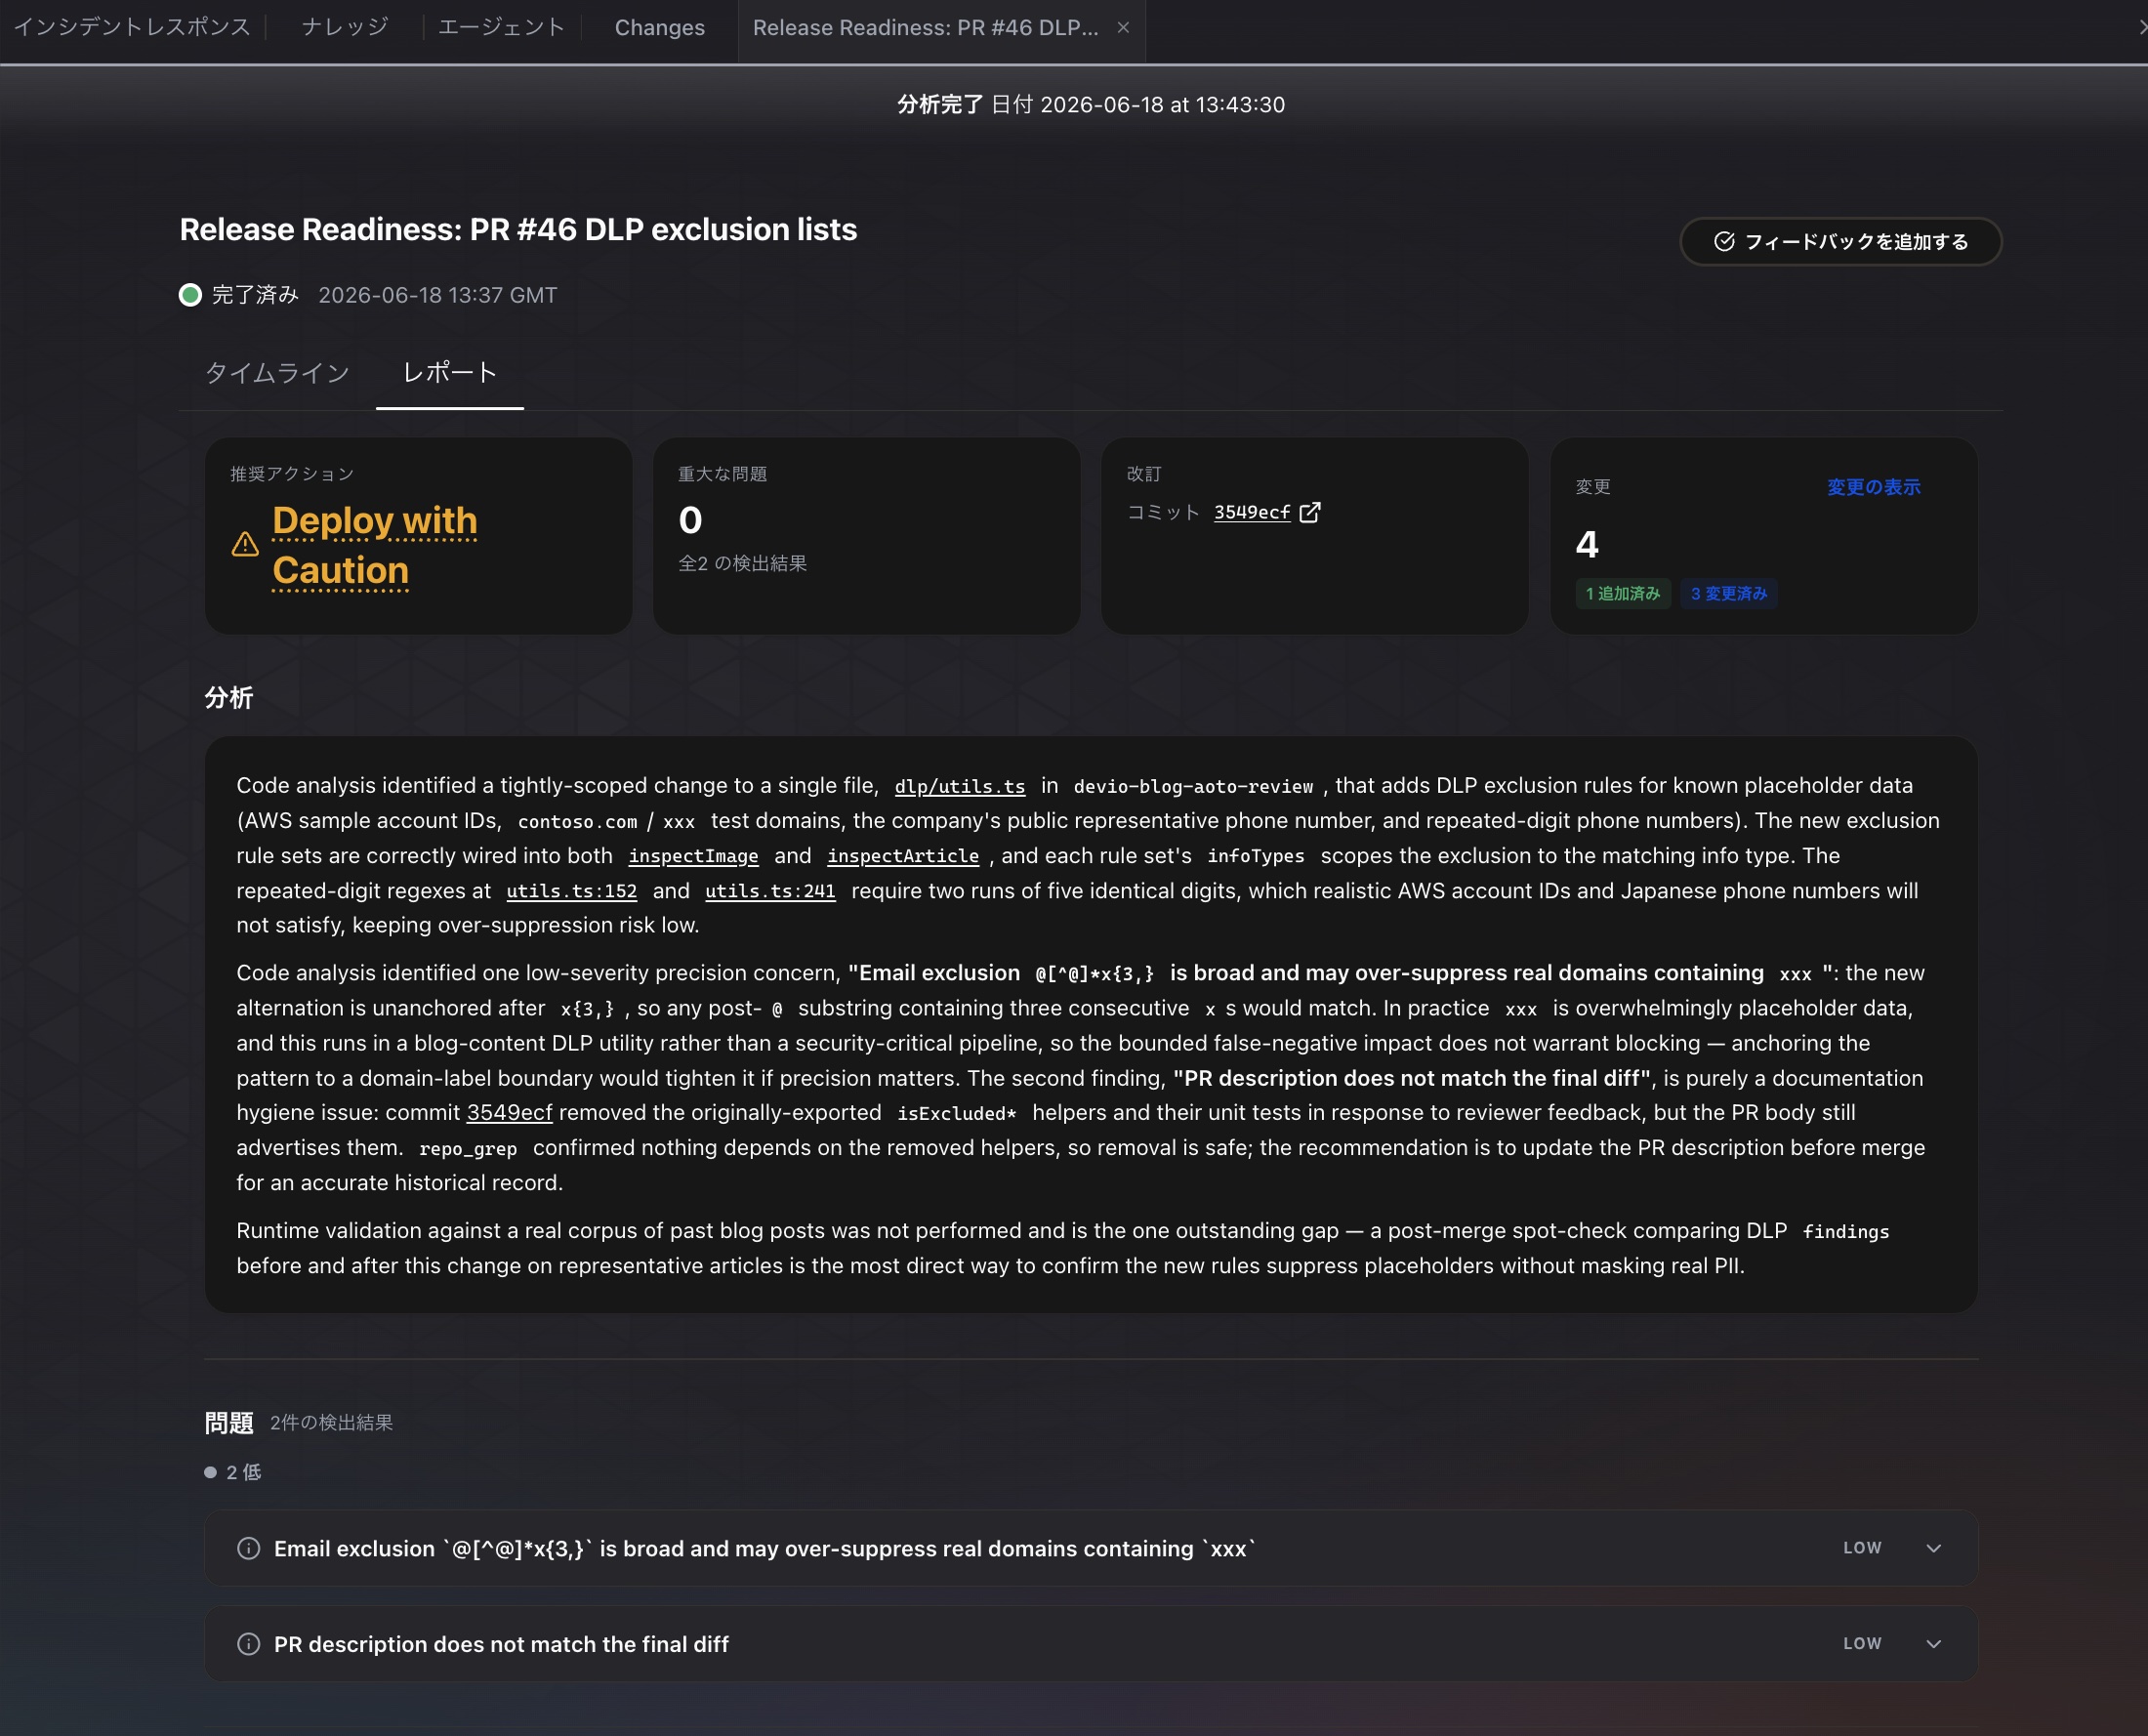Open utils.ts:241 reference link
Screen dimensions: 2148x1736
[770, 891]
